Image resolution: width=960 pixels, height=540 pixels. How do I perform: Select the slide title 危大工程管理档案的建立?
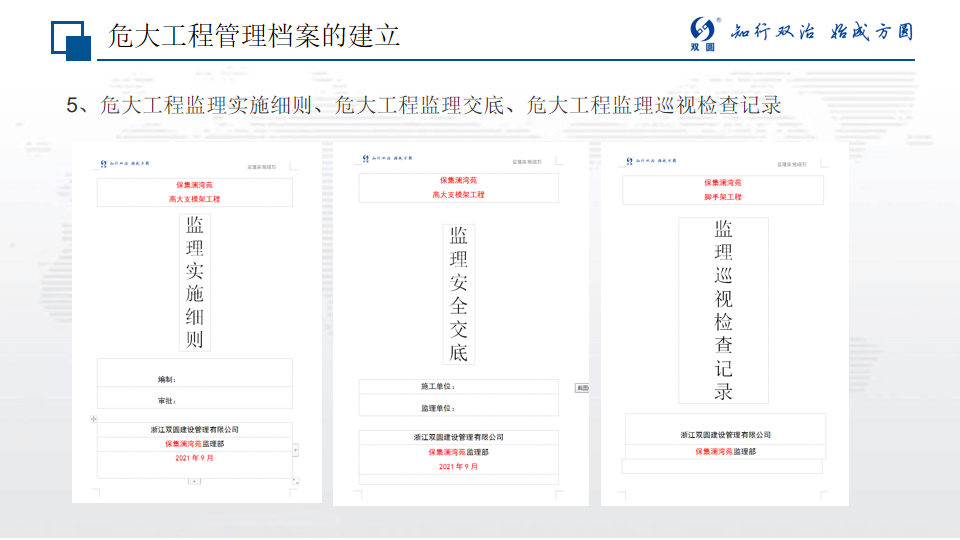(x=254, y=37)
